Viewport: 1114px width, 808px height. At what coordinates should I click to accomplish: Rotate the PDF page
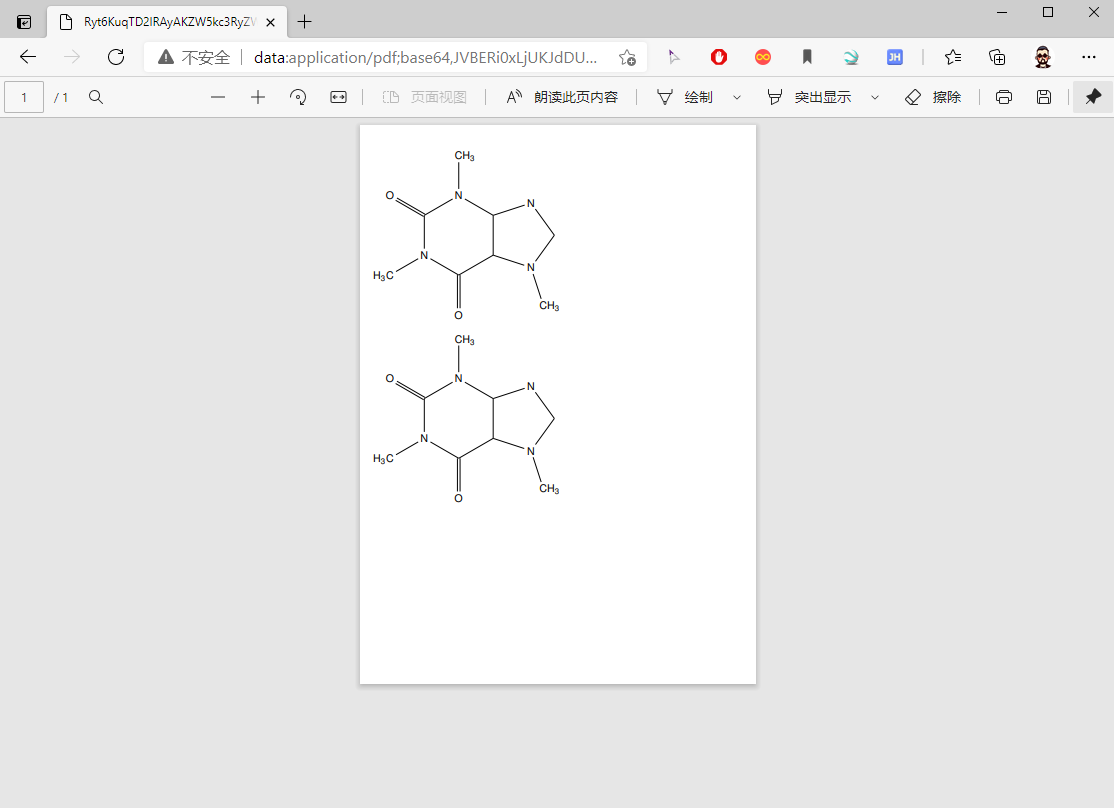tap(298, 97)
